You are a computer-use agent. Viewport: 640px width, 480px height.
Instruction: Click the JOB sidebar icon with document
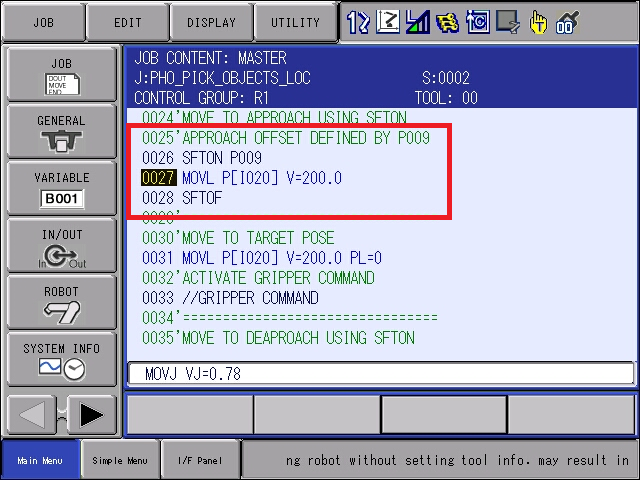pos(62,74)
